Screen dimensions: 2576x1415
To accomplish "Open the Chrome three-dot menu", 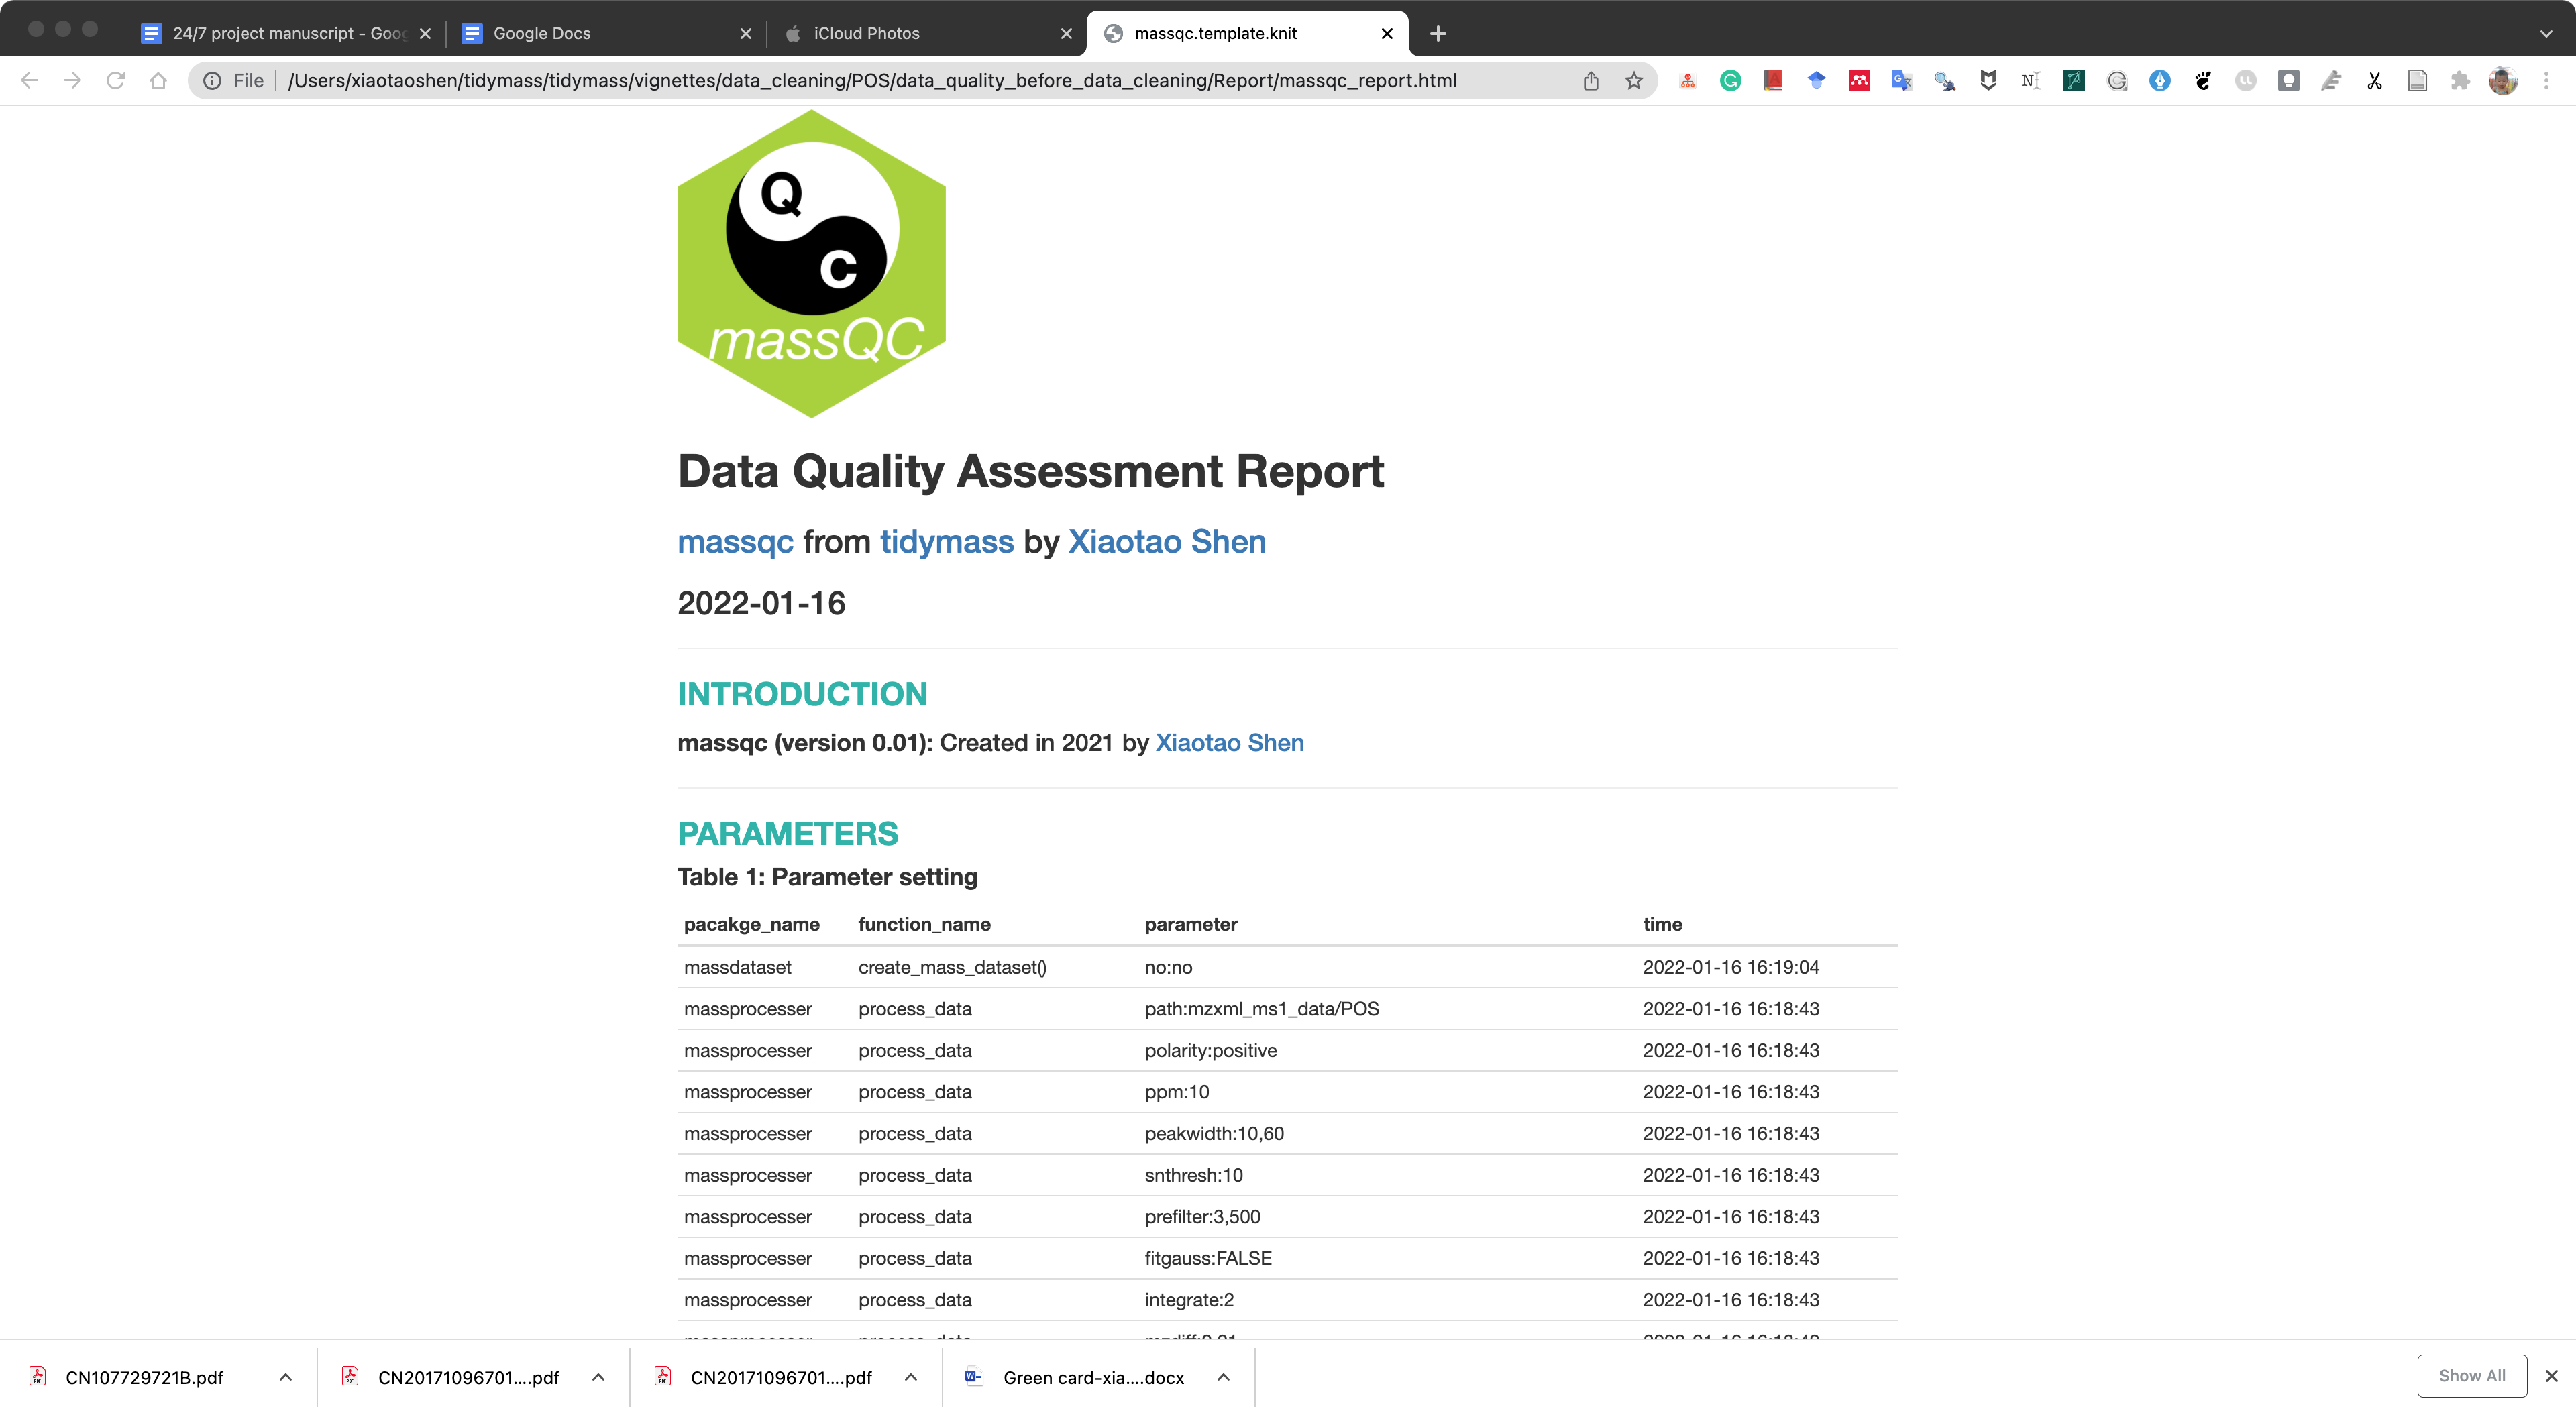I will tap(2547, 81).
